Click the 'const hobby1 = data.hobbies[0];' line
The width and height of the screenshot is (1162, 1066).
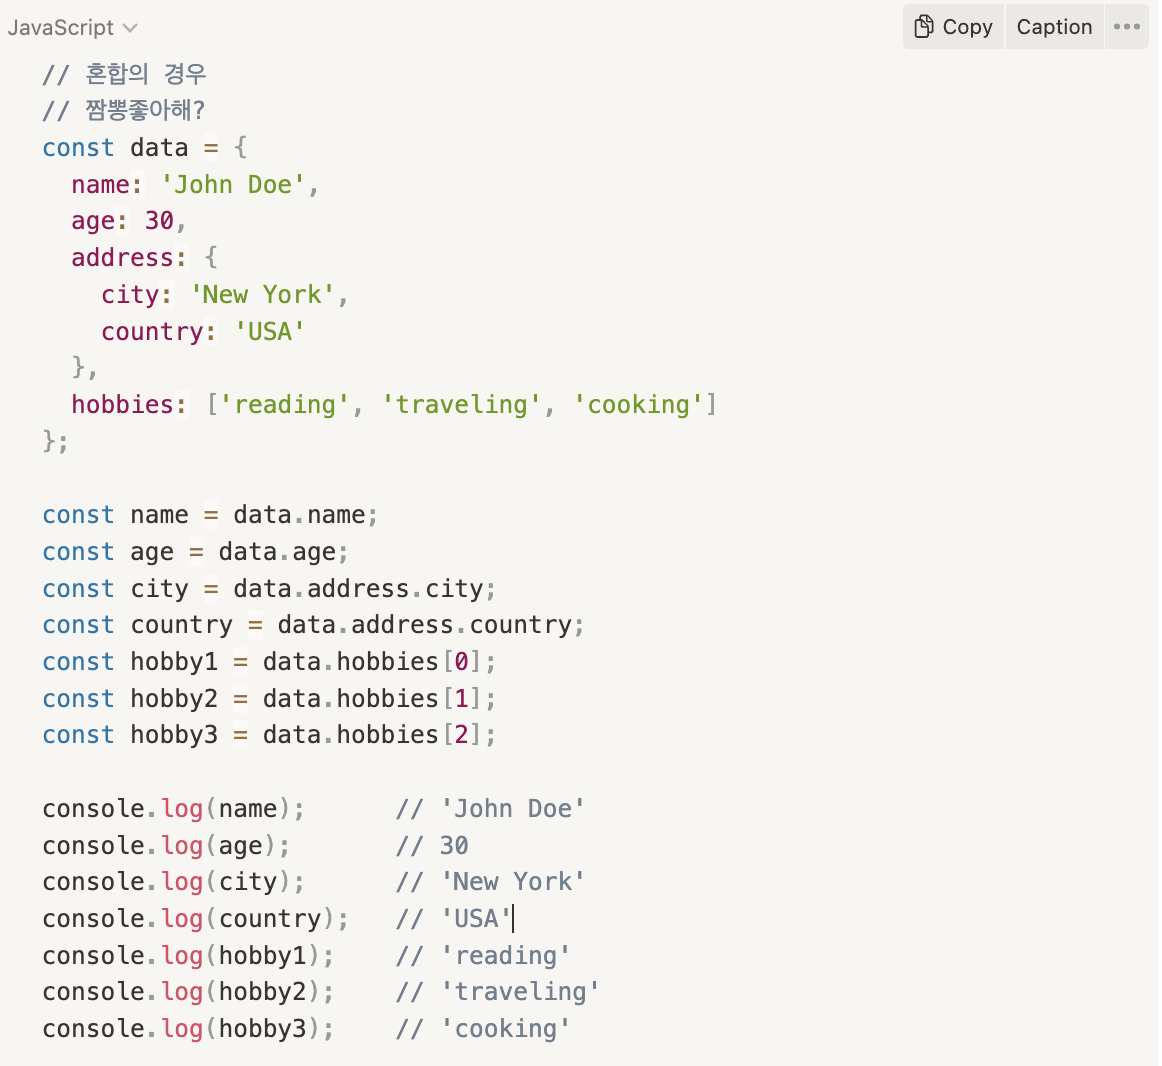[269, 661]
